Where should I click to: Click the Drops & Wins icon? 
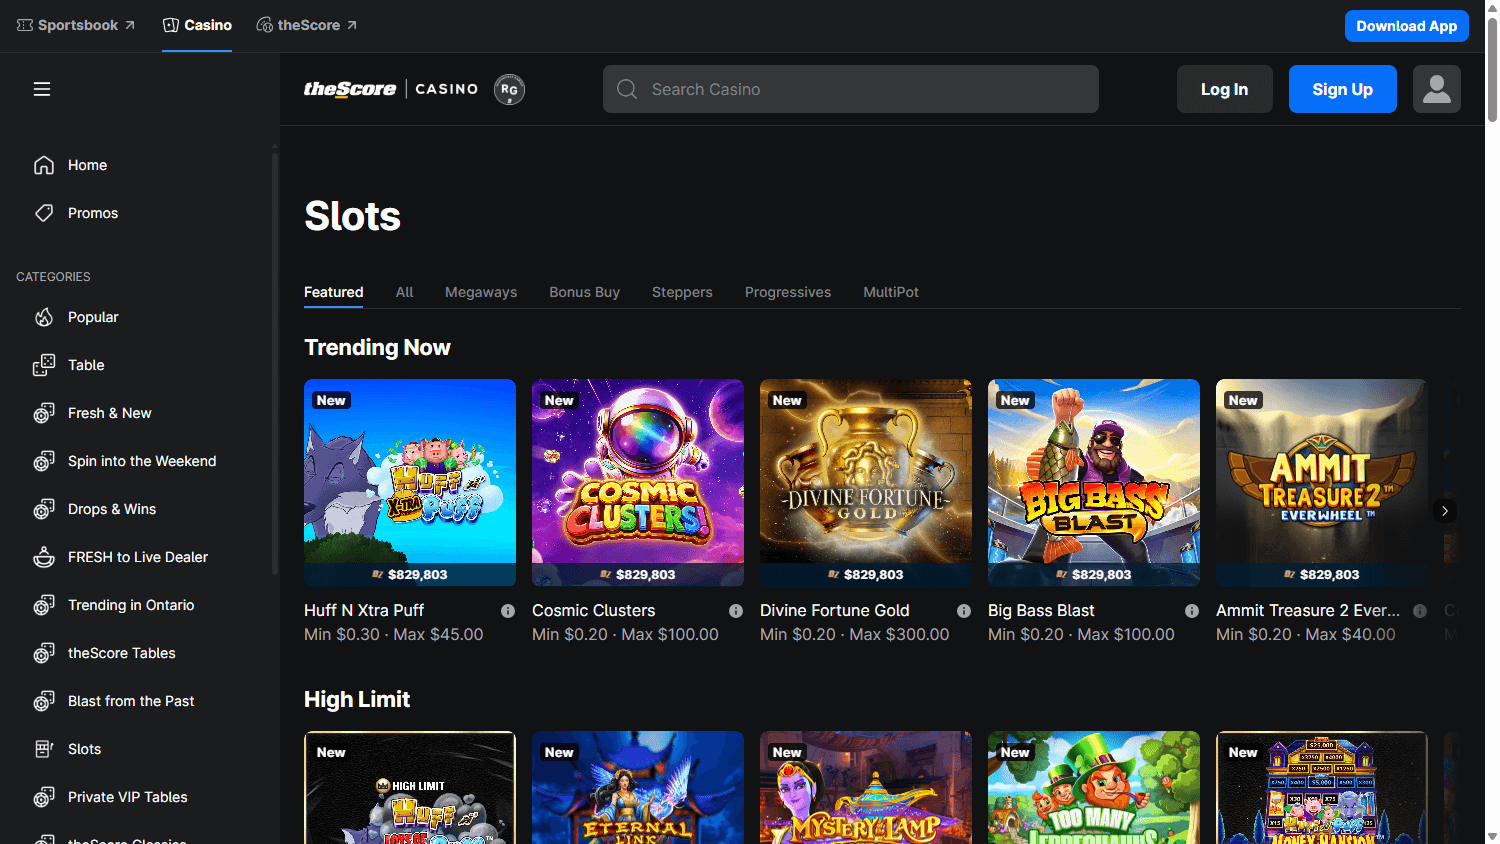tap(44, 509)
